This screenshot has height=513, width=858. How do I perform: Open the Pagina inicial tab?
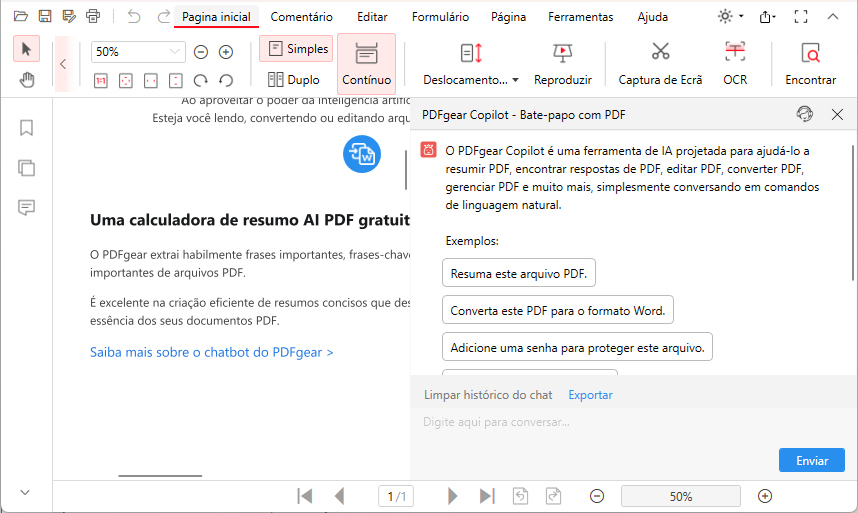pos(216,17)
